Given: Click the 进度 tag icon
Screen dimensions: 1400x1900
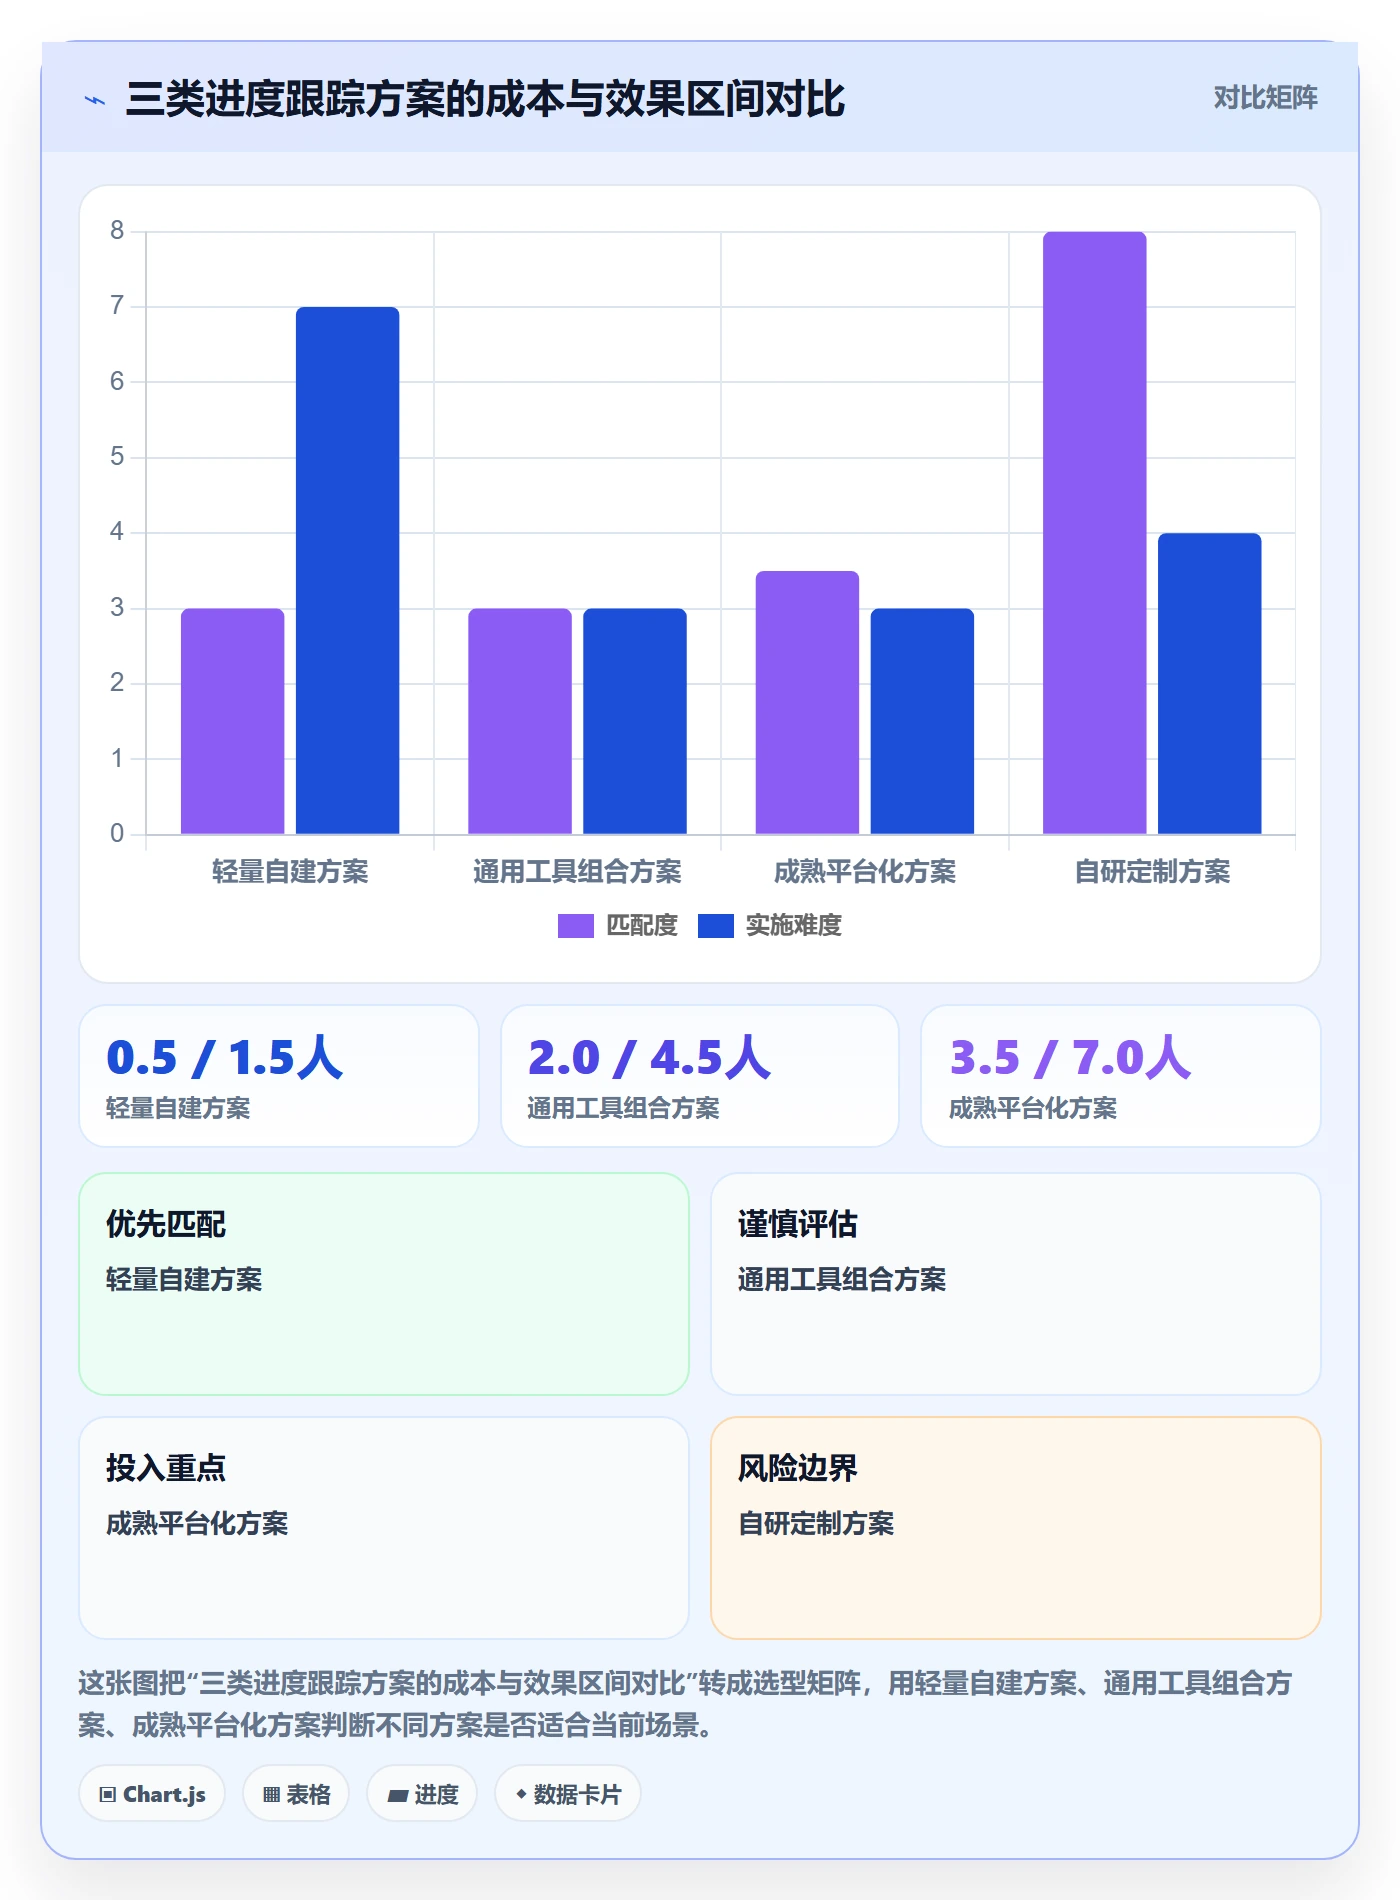Looking at the screenshot, I should pos(398,1796).
